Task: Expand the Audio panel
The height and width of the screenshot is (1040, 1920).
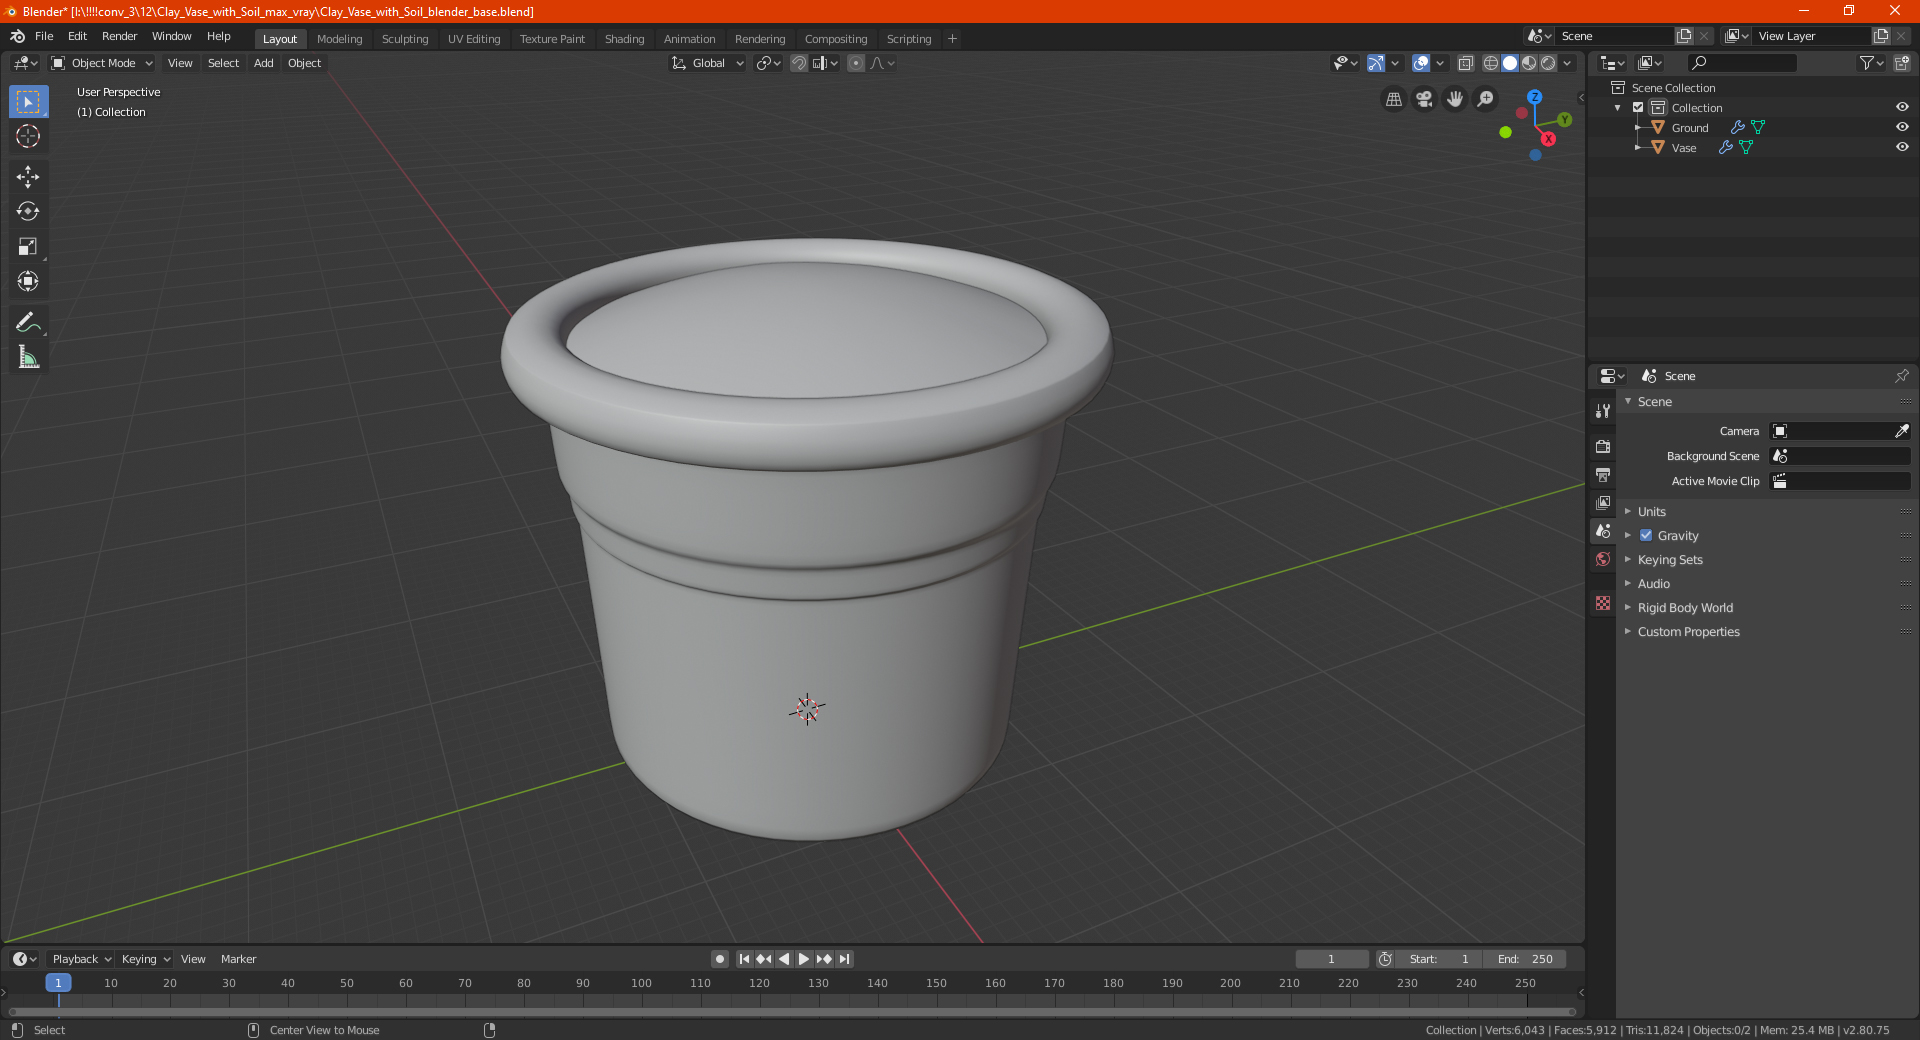Action: point(1654,583)
